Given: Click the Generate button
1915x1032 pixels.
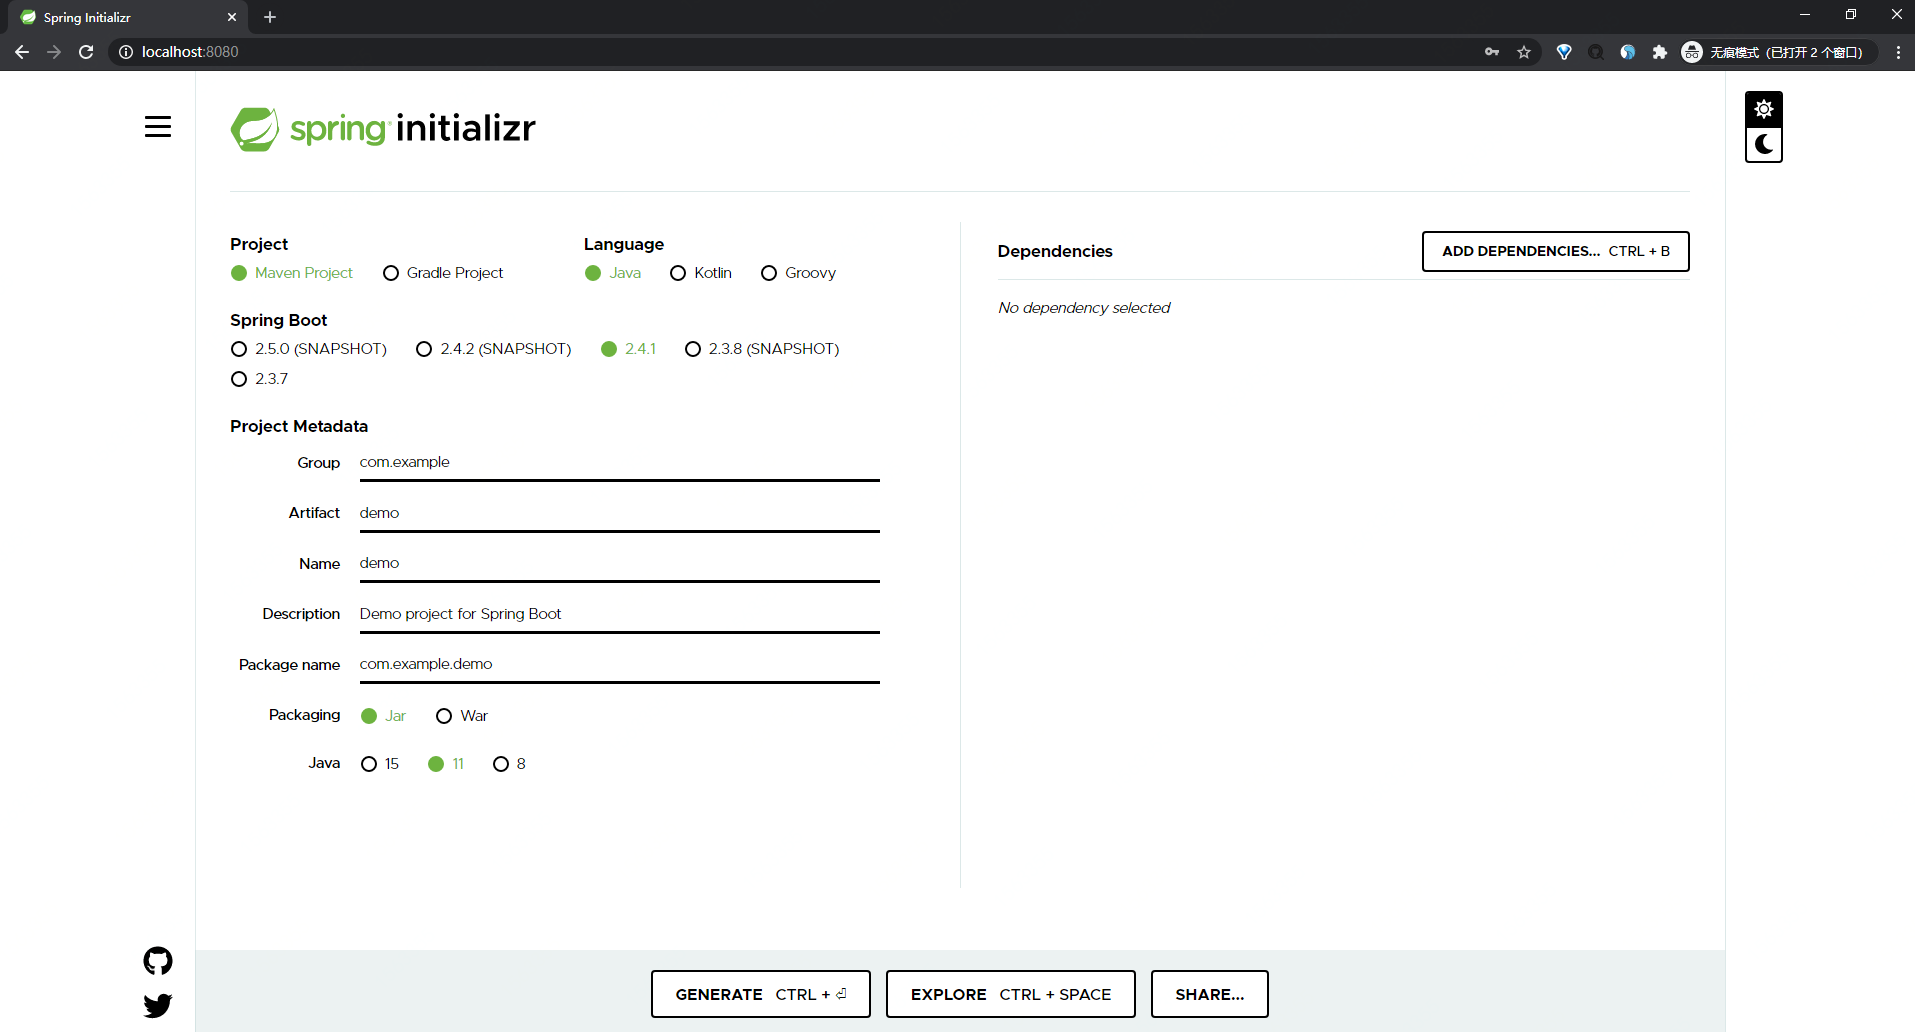Looking at the screenshot, I should point(761,994).
